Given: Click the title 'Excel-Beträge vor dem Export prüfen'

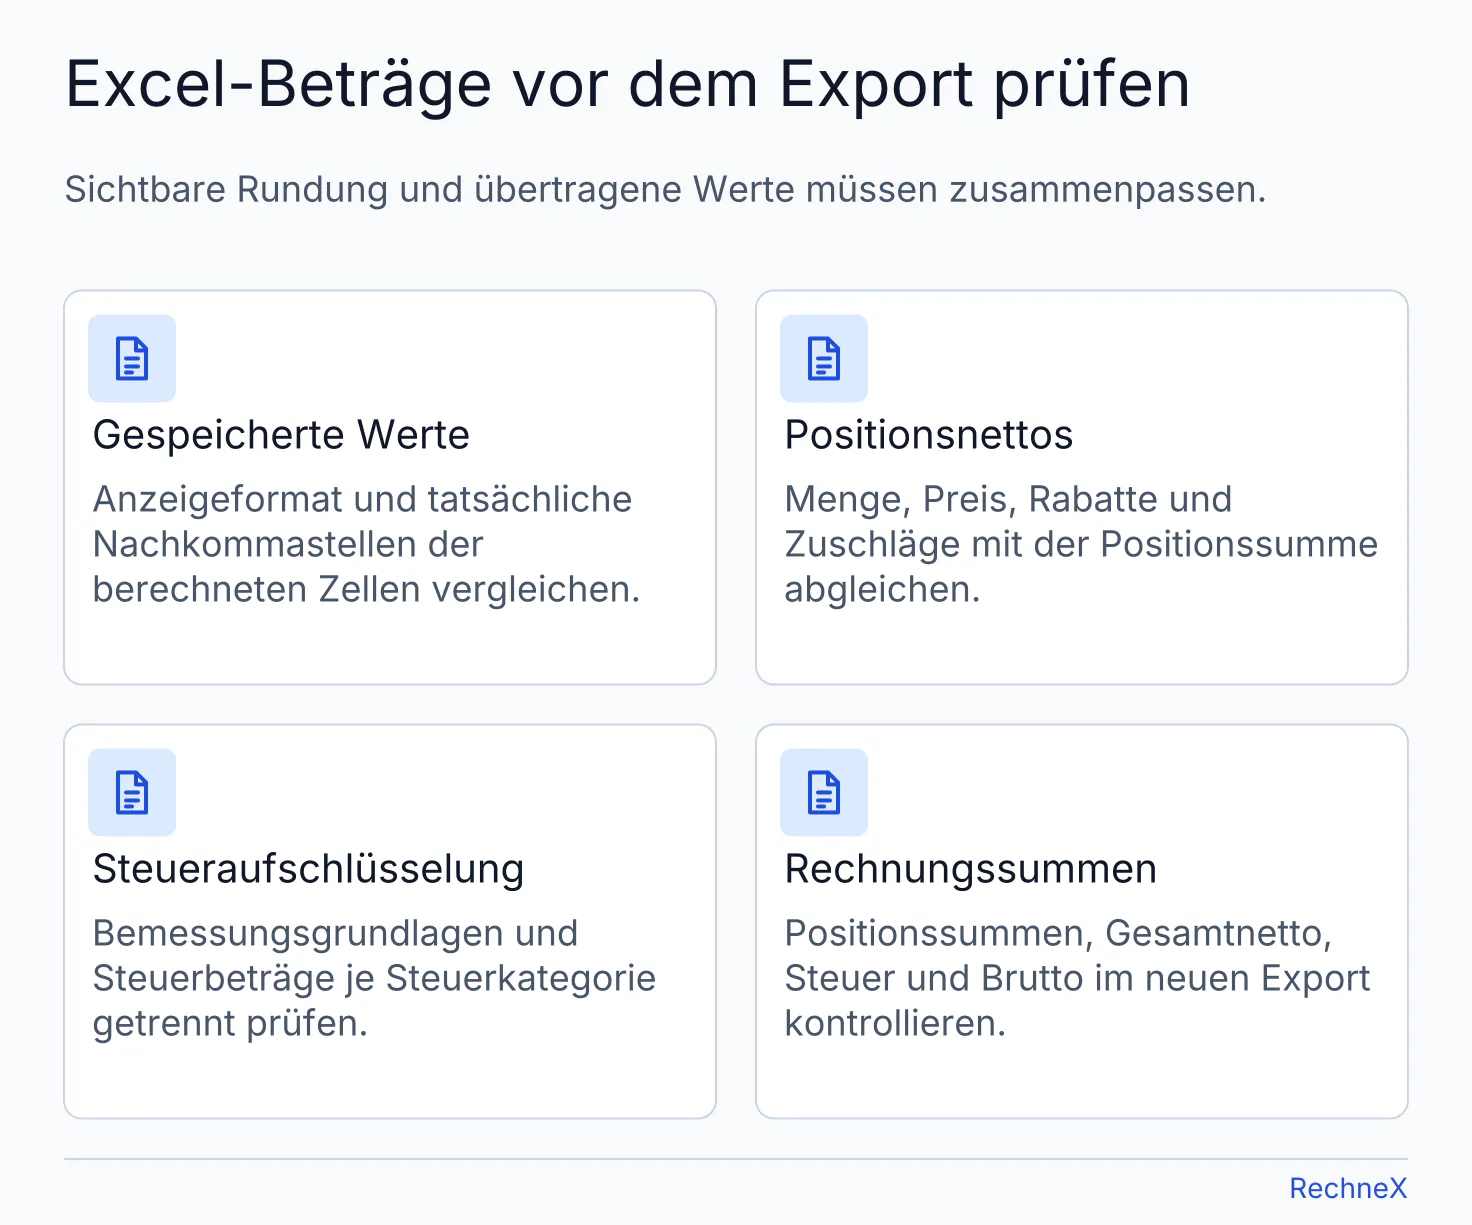Looking at the screenshot, I should pos(628,84).
